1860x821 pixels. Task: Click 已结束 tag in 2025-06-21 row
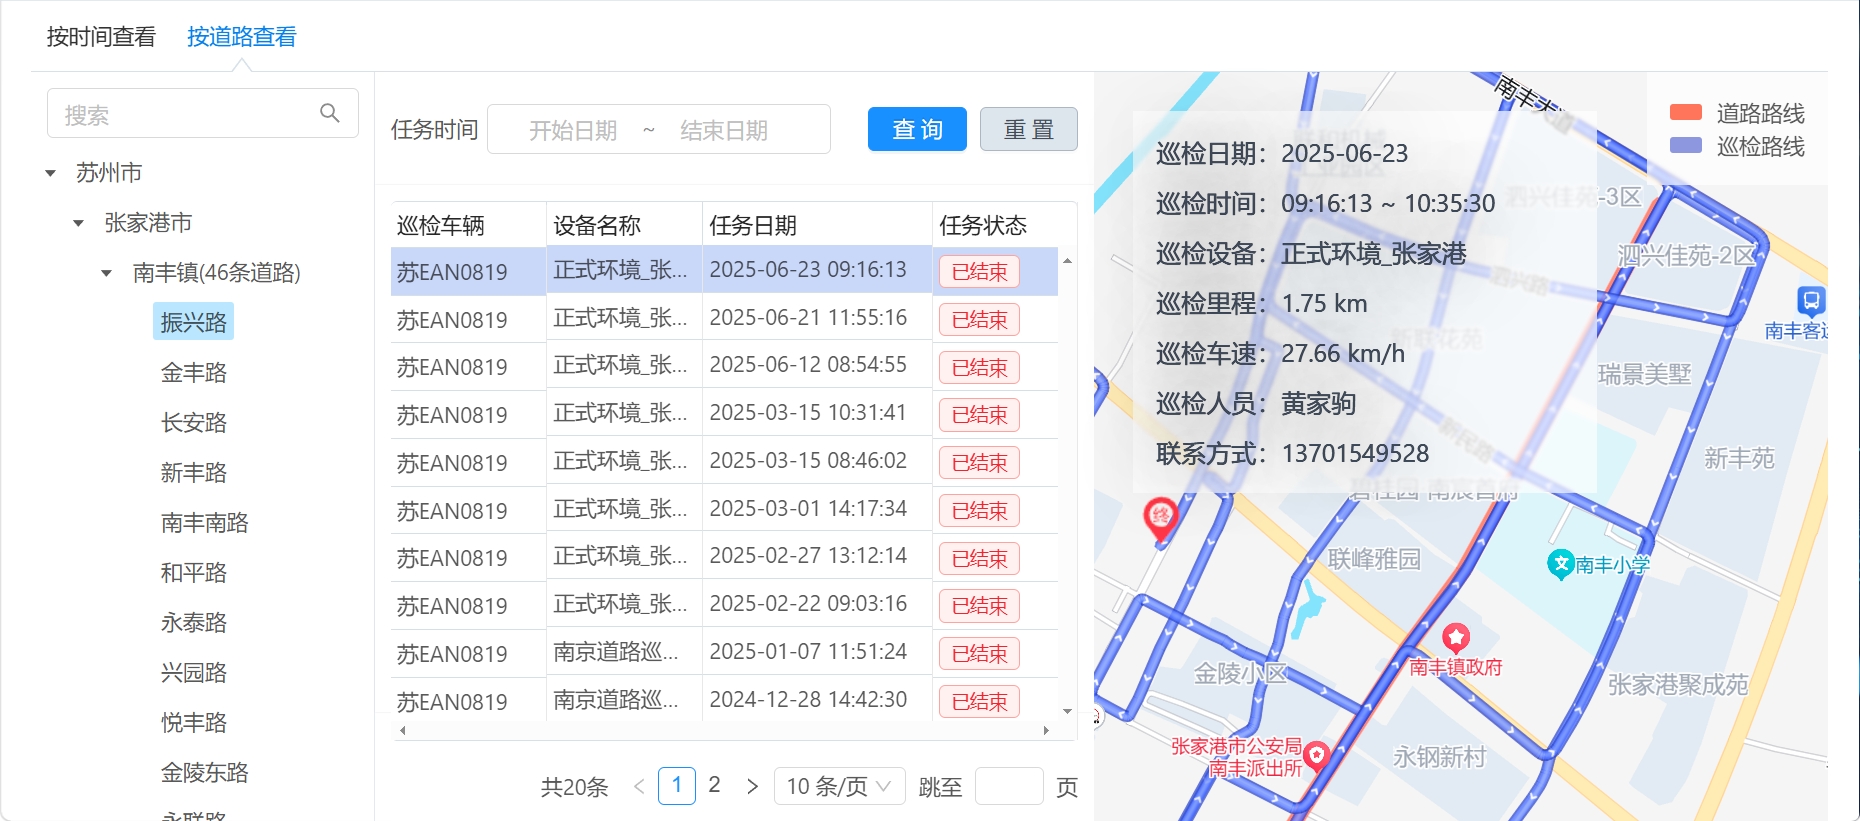point(979,319)
